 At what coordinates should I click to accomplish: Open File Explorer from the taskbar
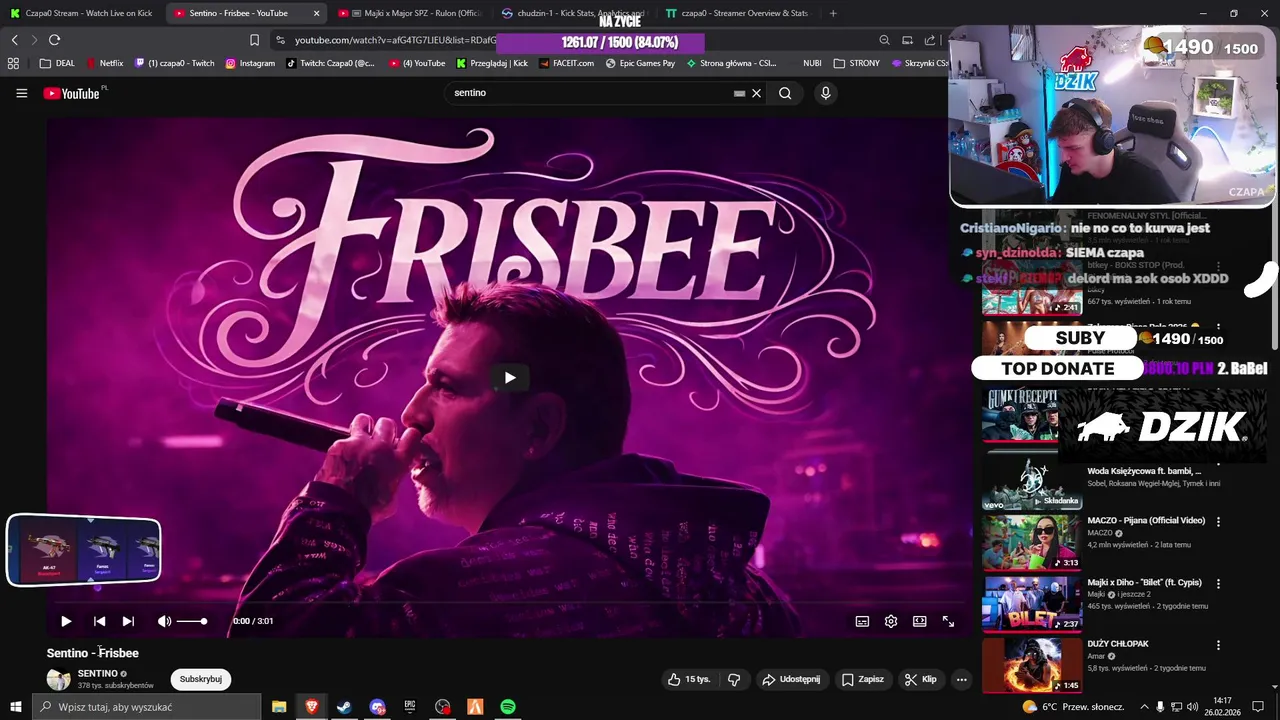click(x=279, y=707)
